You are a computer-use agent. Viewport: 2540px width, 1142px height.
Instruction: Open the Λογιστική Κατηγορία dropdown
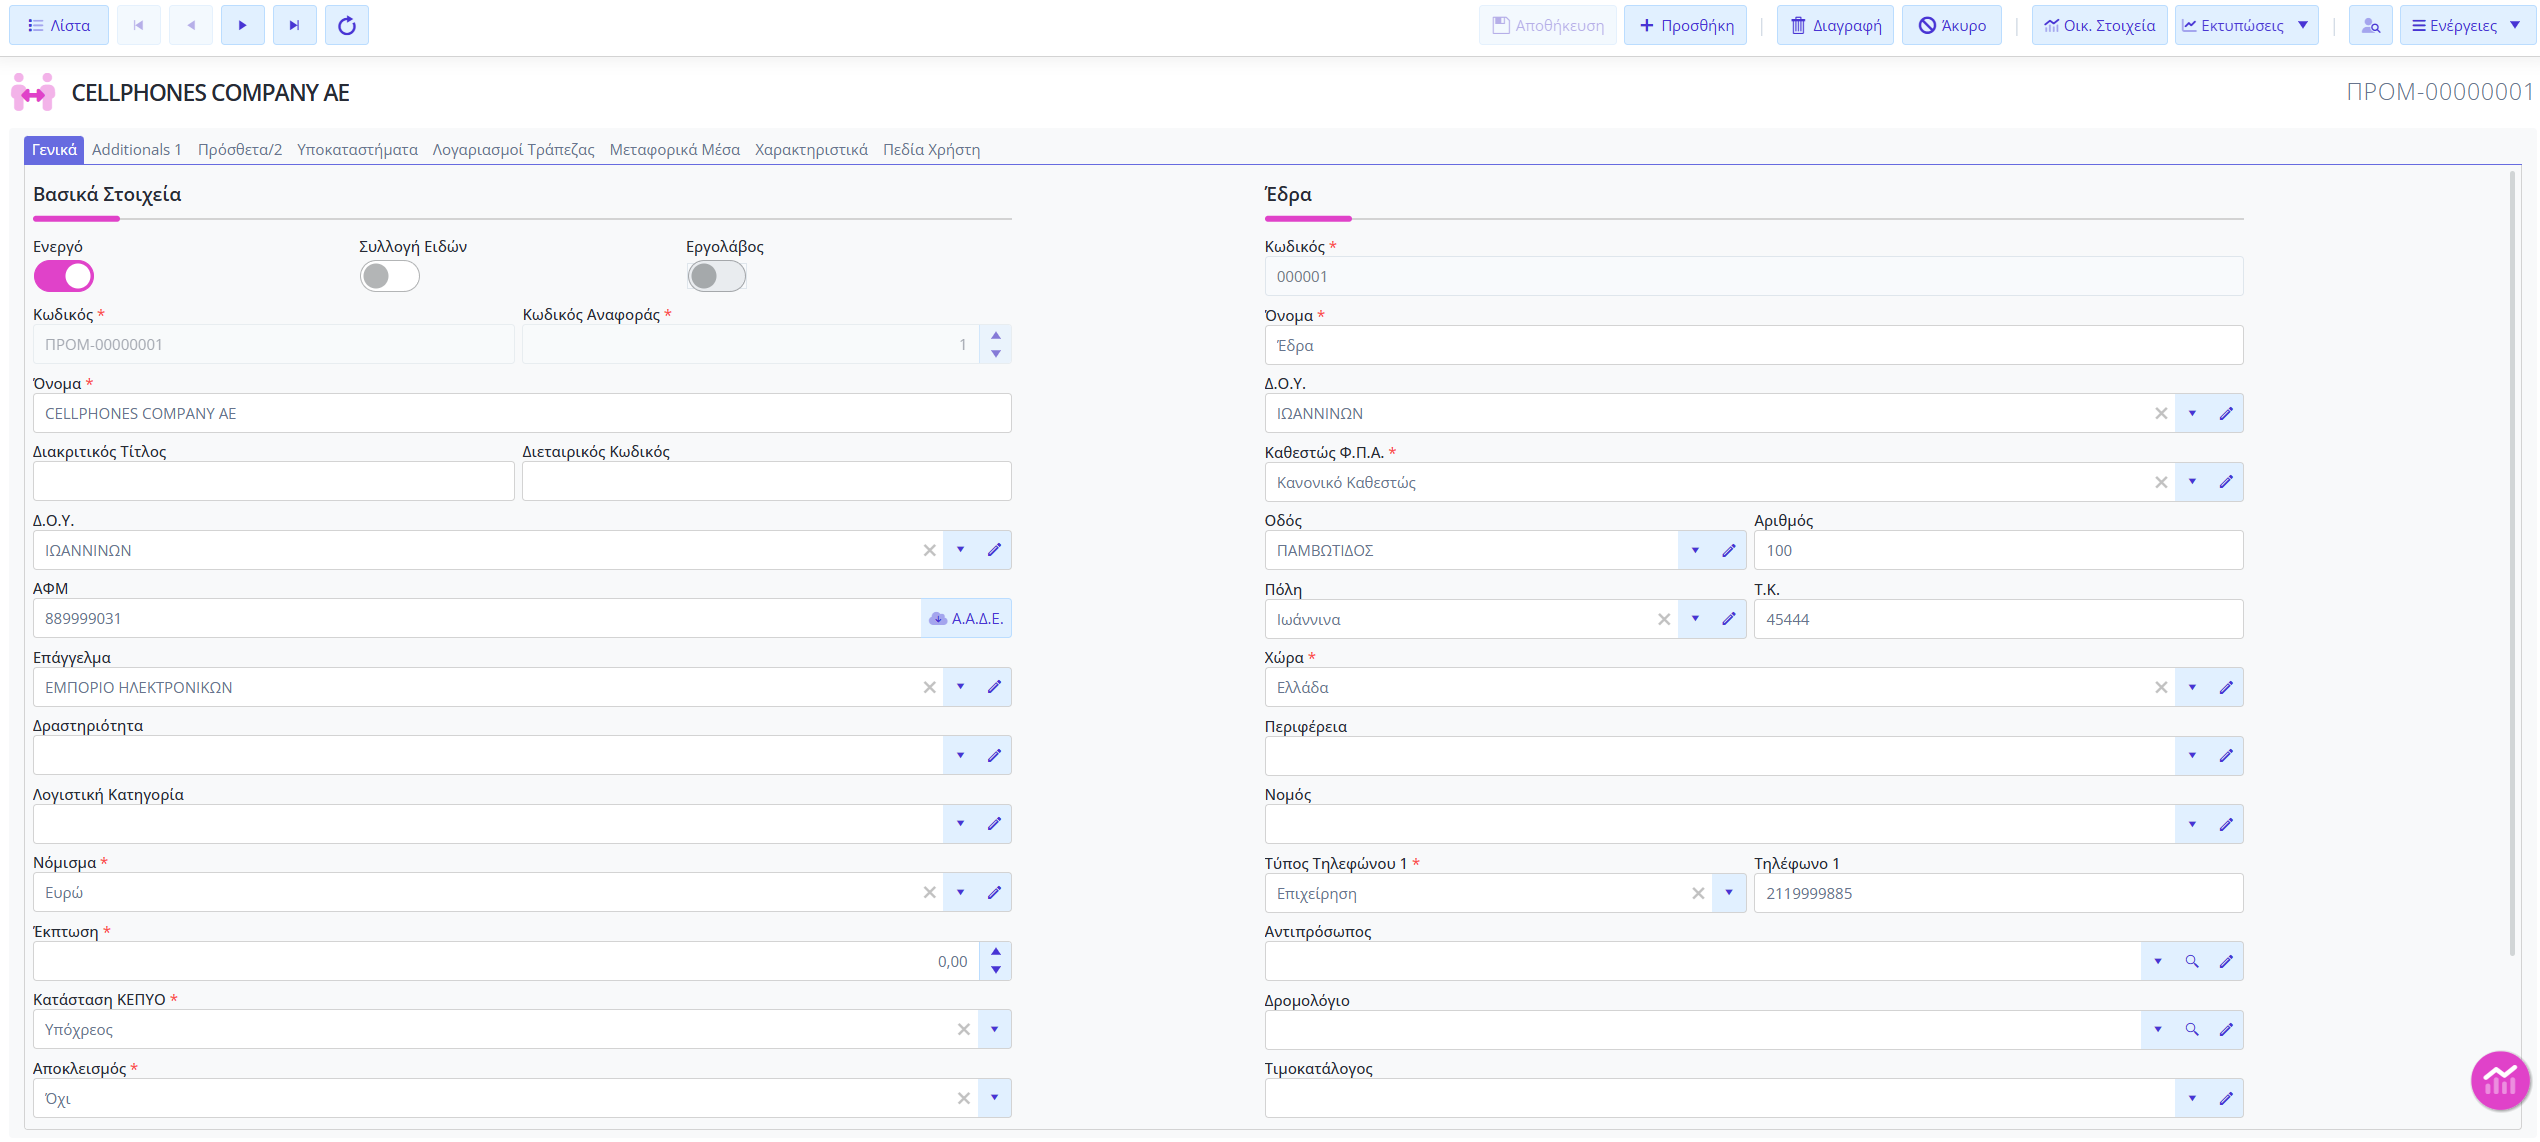click(961, 824)
